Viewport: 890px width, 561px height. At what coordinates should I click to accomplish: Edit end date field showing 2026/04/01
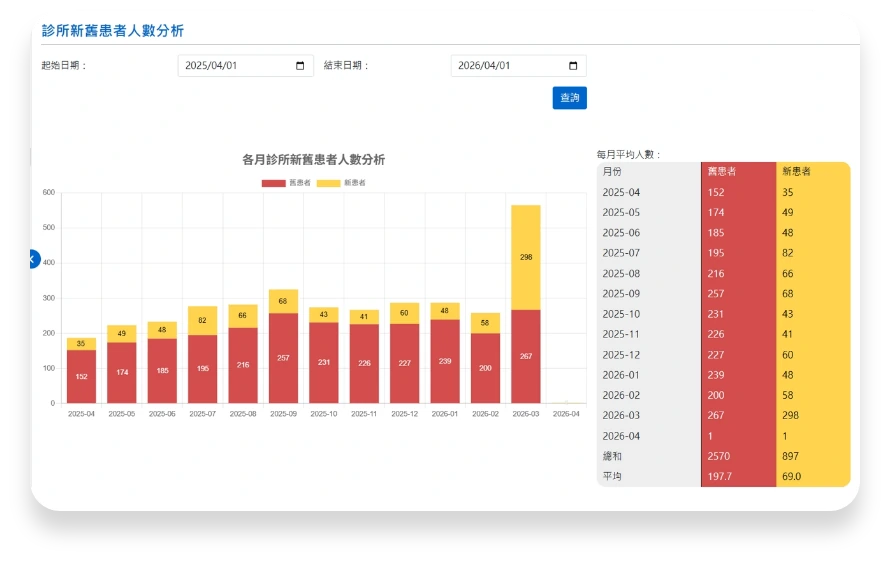point(518,66)
